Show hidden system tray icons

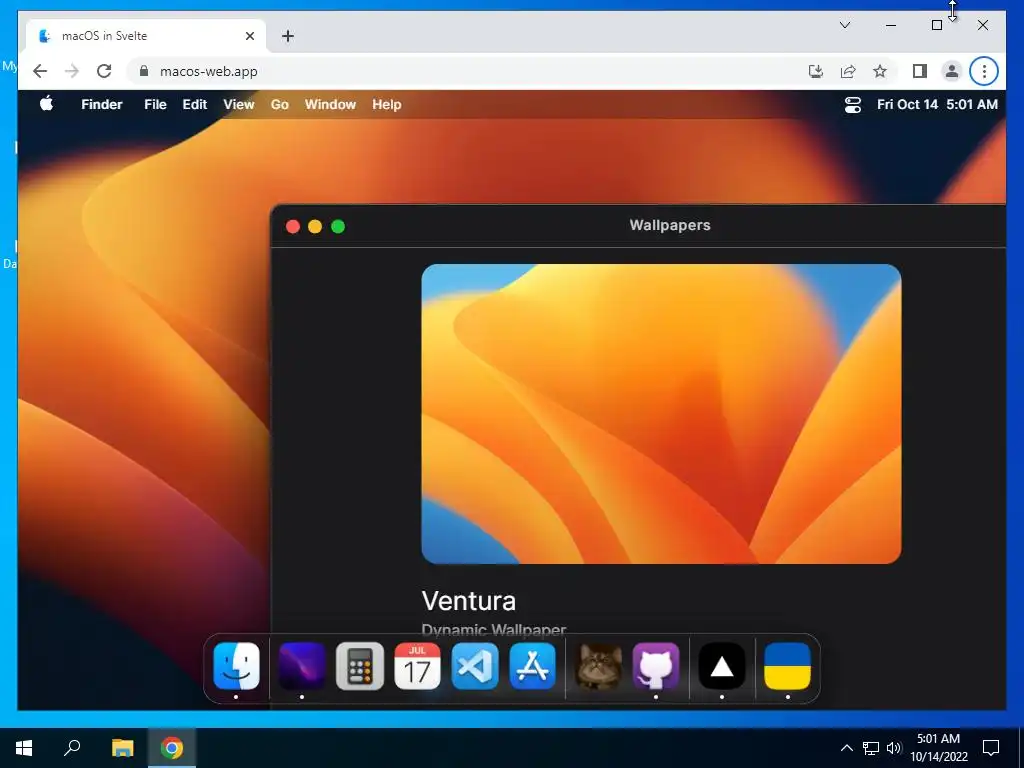(x=846, y=748)
